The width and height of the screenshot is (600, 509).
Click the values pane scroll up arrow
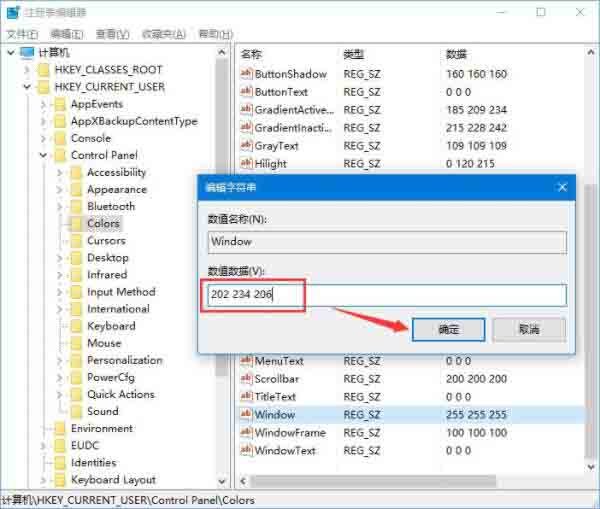coord(591,52)
